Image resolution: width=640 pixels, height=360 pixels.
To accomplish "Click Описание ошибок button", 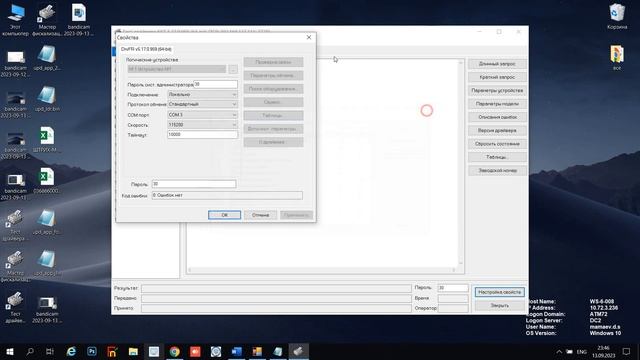I will [x=497, y=117].
